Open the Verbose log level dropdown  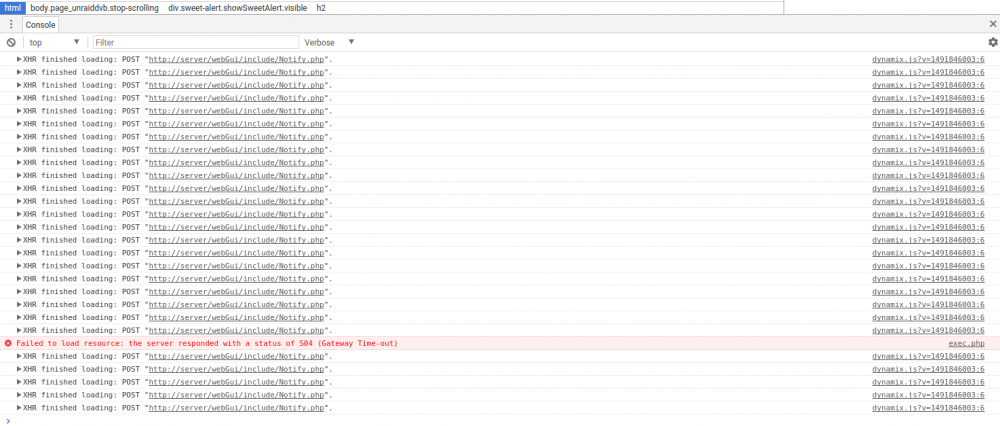329,43
